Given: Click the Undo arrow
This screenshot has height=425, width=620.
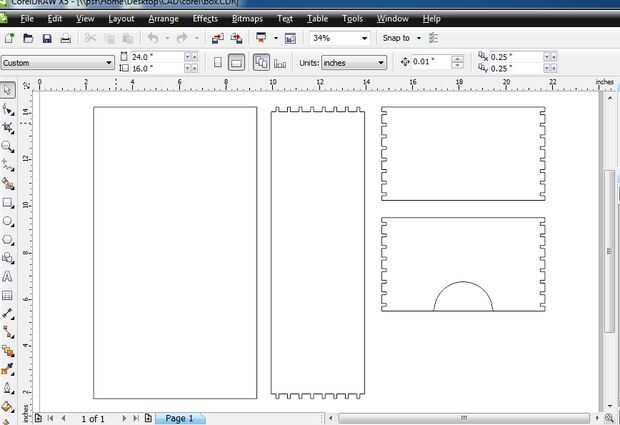Looking at the screenshot, I should click(153, 38).
